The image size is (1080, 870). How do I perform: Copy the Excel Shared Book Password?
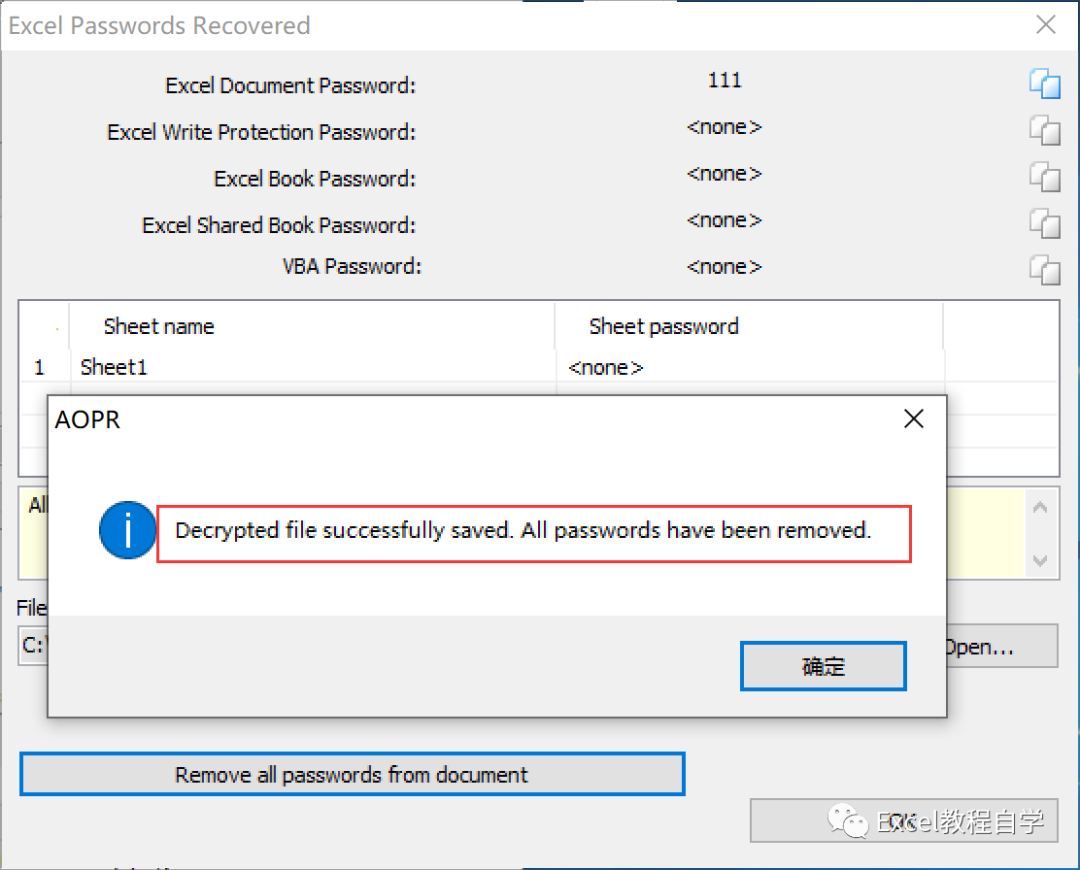pos(1045,223)
